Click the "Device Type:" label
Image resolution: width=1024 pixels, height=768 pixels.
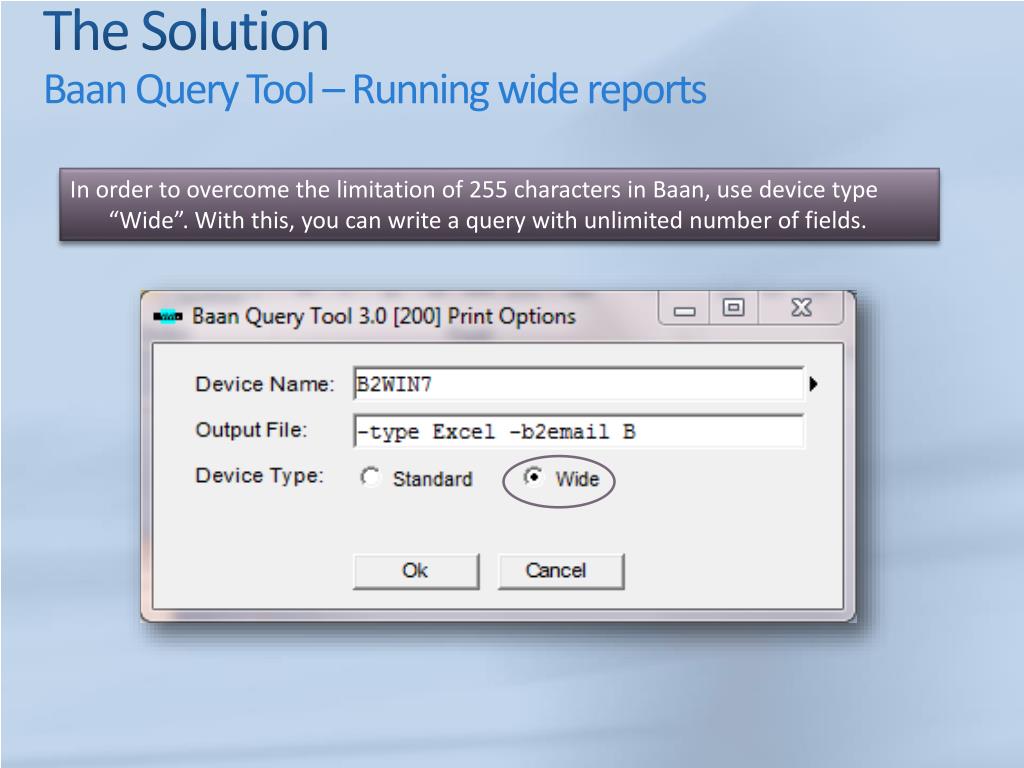click(x=259, y=475)
